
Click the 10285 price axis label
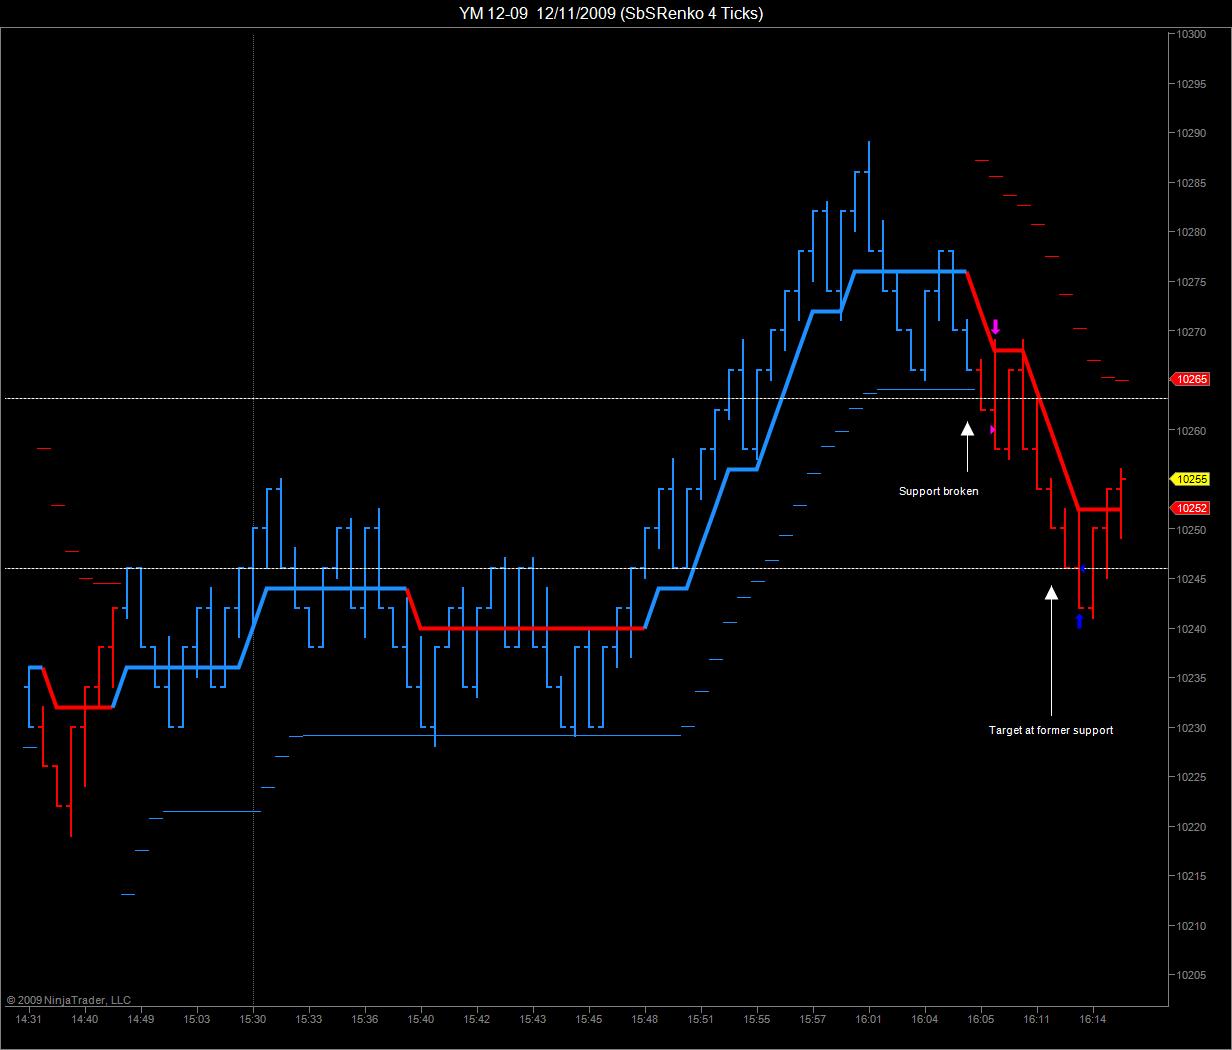1191,183
